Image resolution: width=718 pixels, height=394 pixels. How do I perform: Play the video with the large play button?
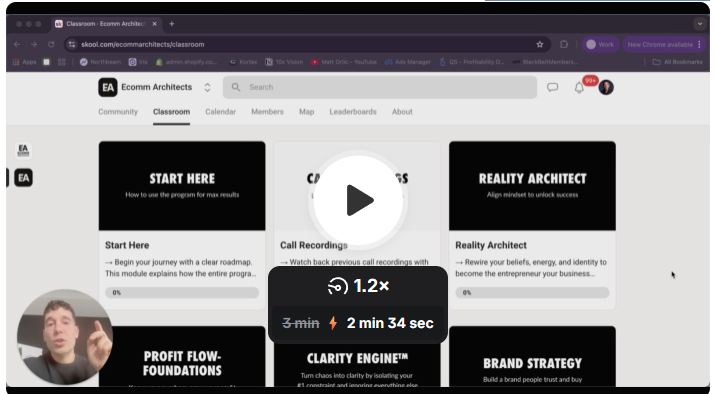click(x=358, y=200)
